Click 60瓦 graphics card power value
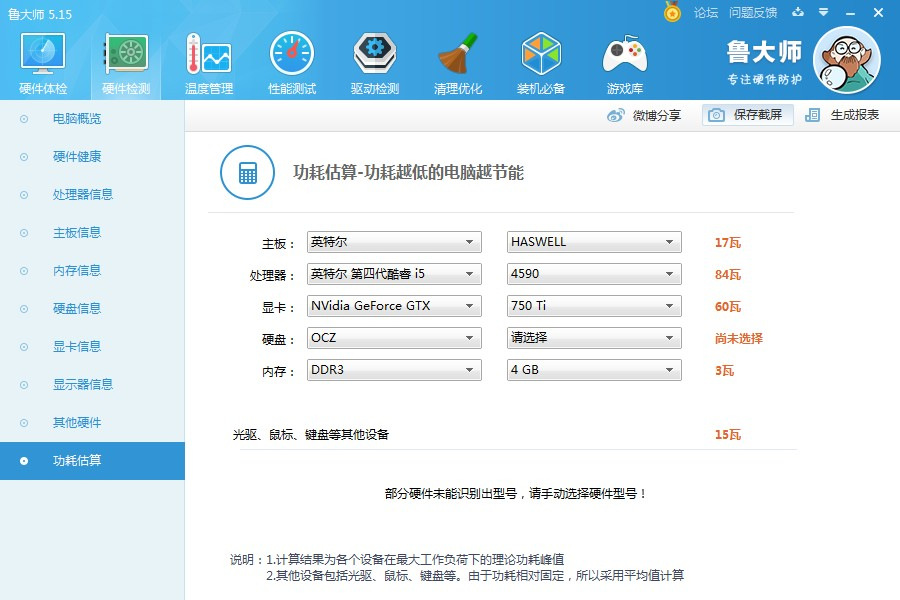The image size is (900, 600). pyautogui.click(x=727, y=307)
